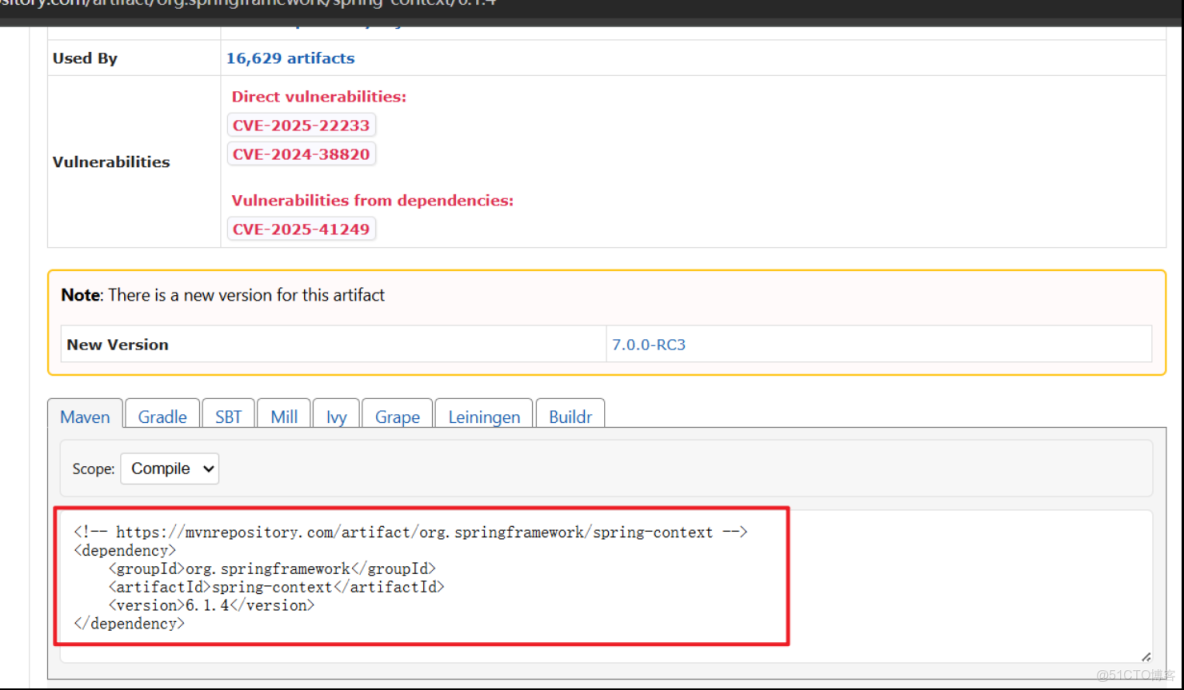
Task: Switch to the Ivy tab
Action: tap(336, 414)
